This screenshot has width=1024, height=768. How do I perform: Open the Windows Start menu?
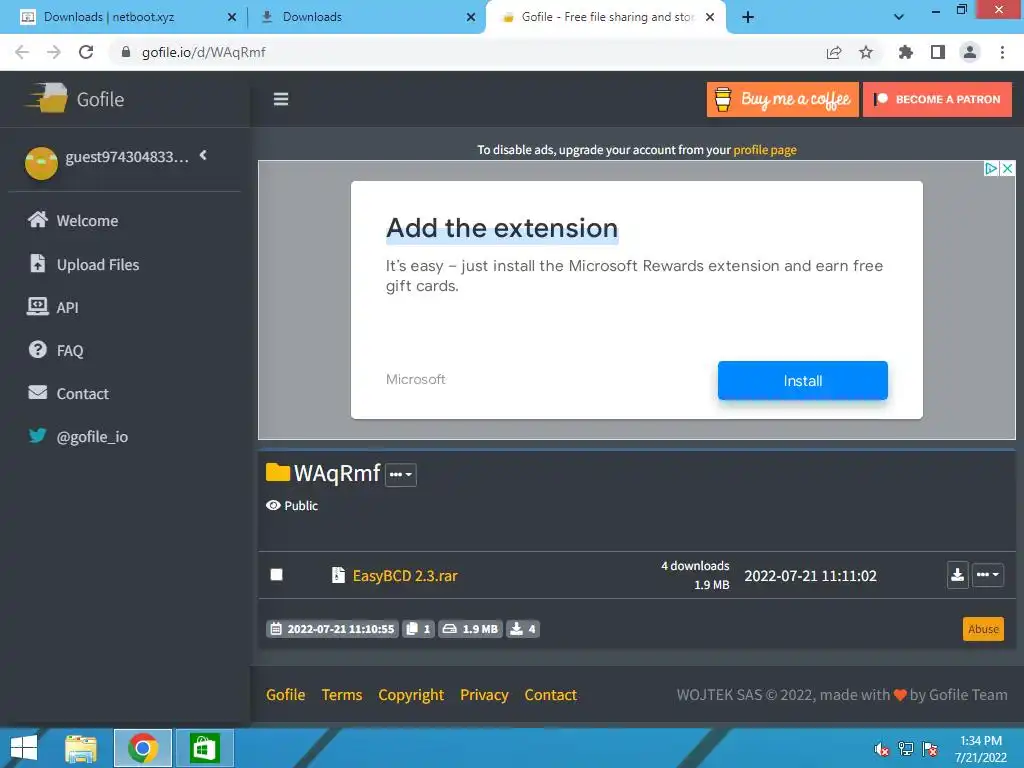24,748
